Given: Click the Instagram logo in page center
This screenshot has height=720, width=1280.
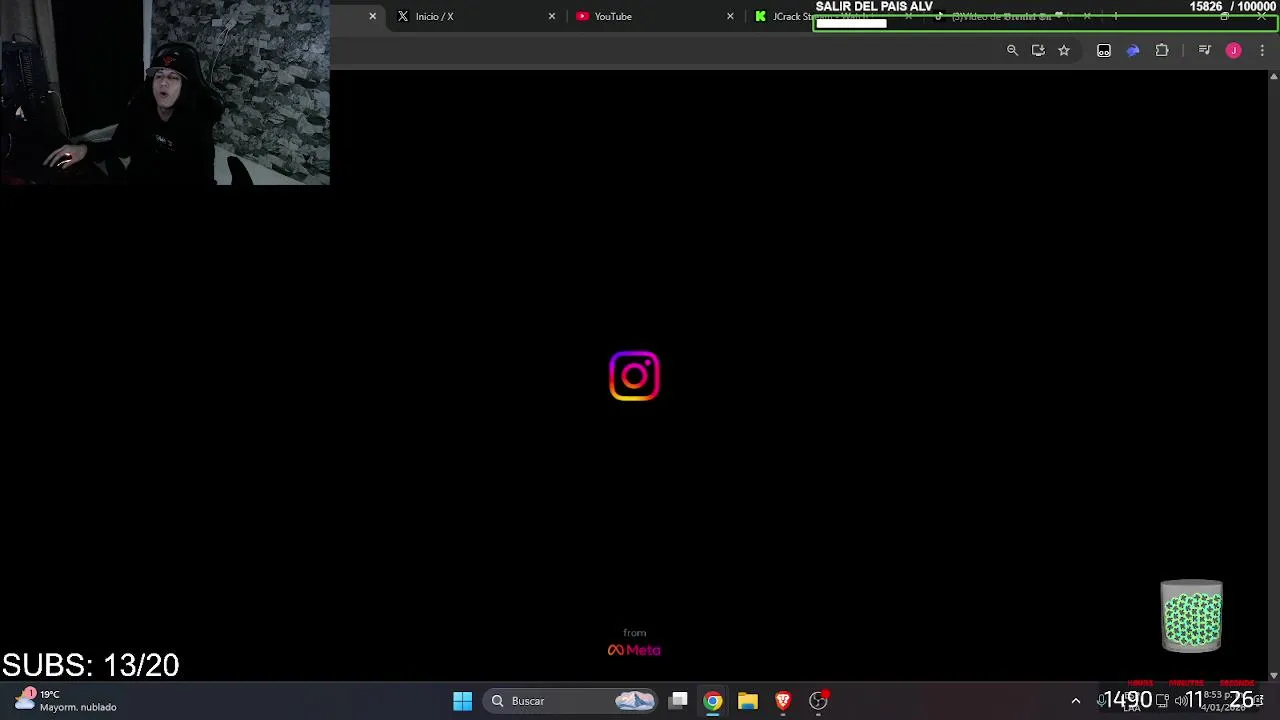Looking at the screenshot, I should pyautogui.click(x=634, y=376).
